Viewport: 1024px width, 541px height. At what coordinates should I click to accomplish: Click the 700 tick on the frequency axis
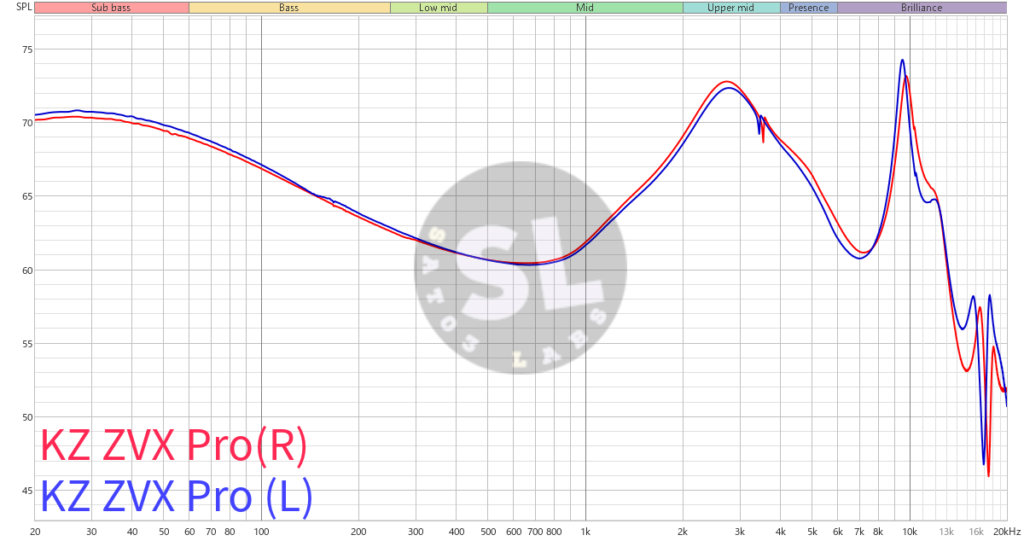pos(535,532)
